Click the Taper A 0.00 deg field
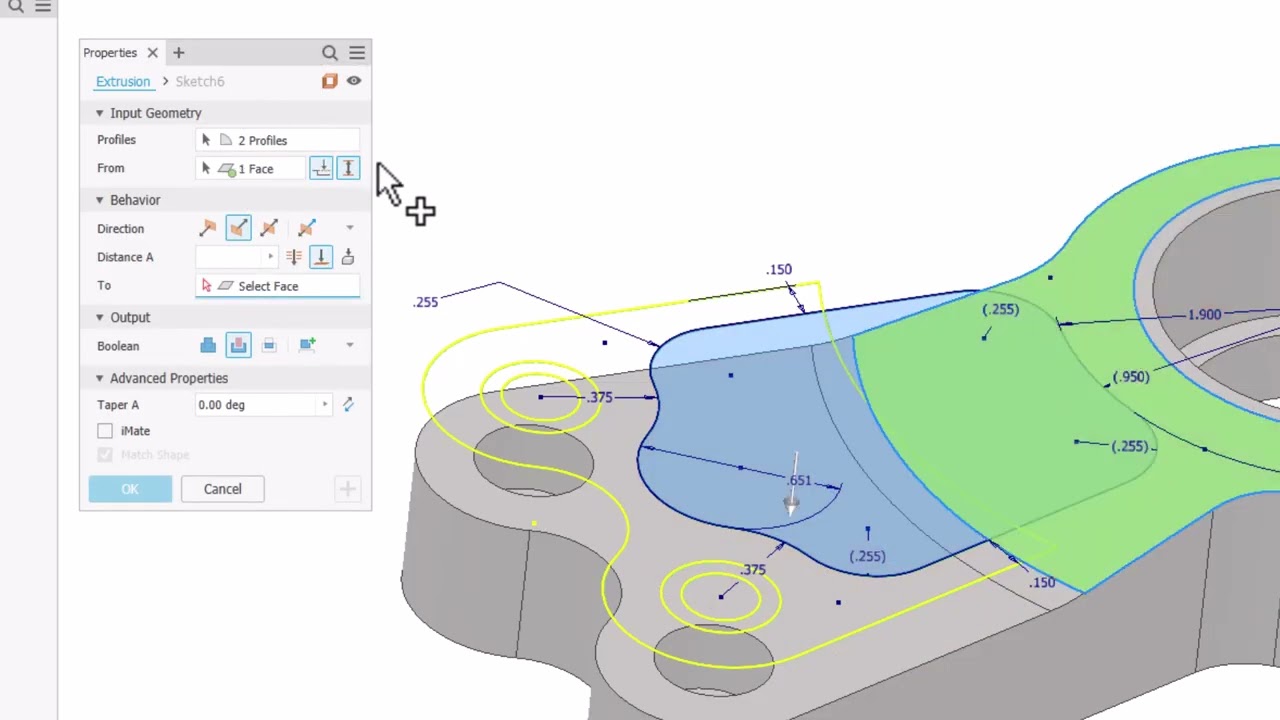The height and width of the screenshot is (720, 1280). (x=256, y=405)
